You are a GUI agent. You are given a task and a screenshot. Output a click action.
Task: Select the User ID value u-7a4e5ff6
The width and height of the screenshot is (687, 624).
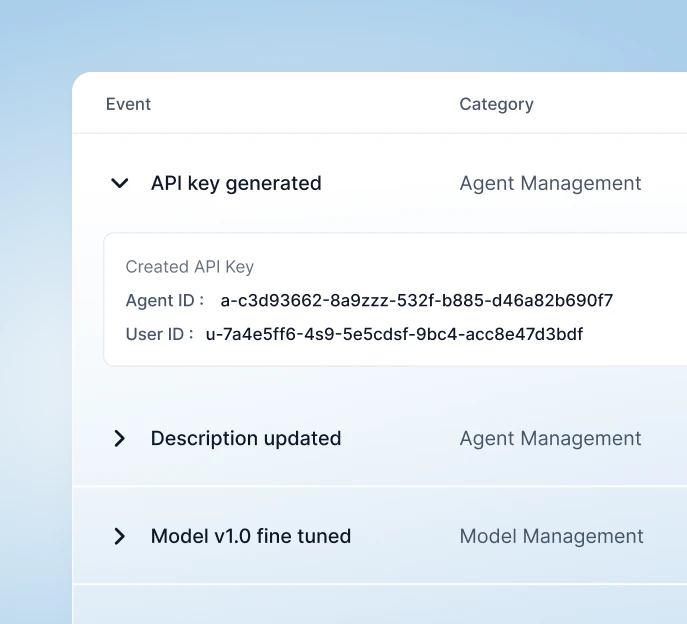(x=394, y=334)
